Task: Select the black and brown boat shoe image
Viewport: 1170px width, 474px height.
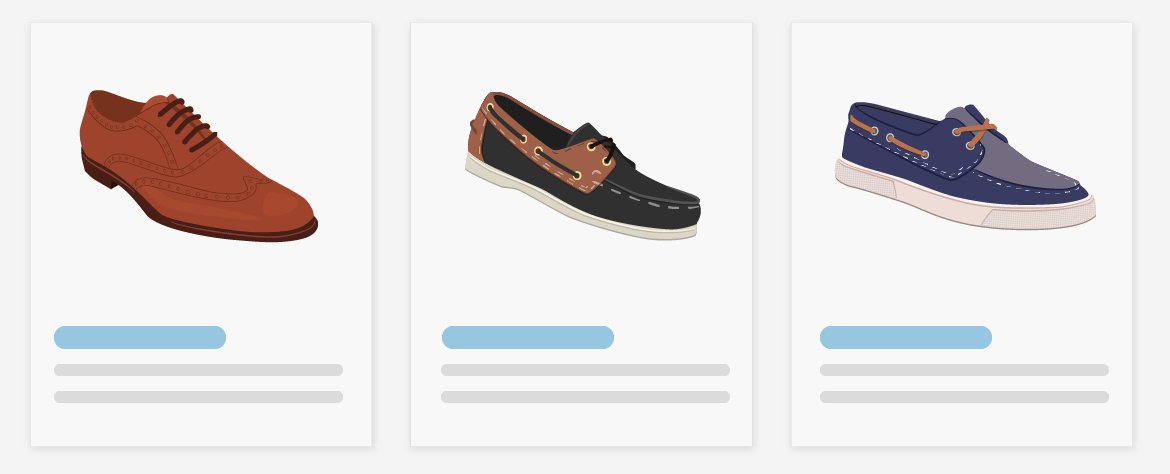Action: [x=583, y=166]
